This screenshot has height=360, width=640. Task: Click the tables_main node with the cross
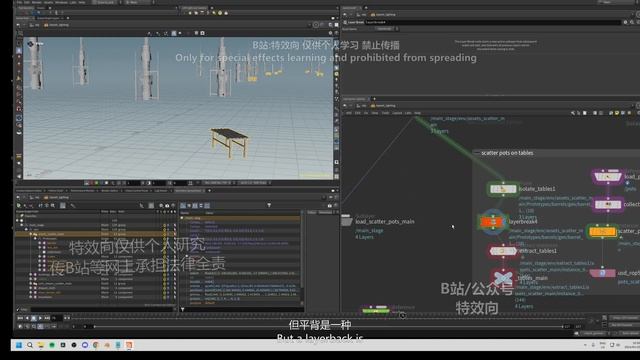503,278
